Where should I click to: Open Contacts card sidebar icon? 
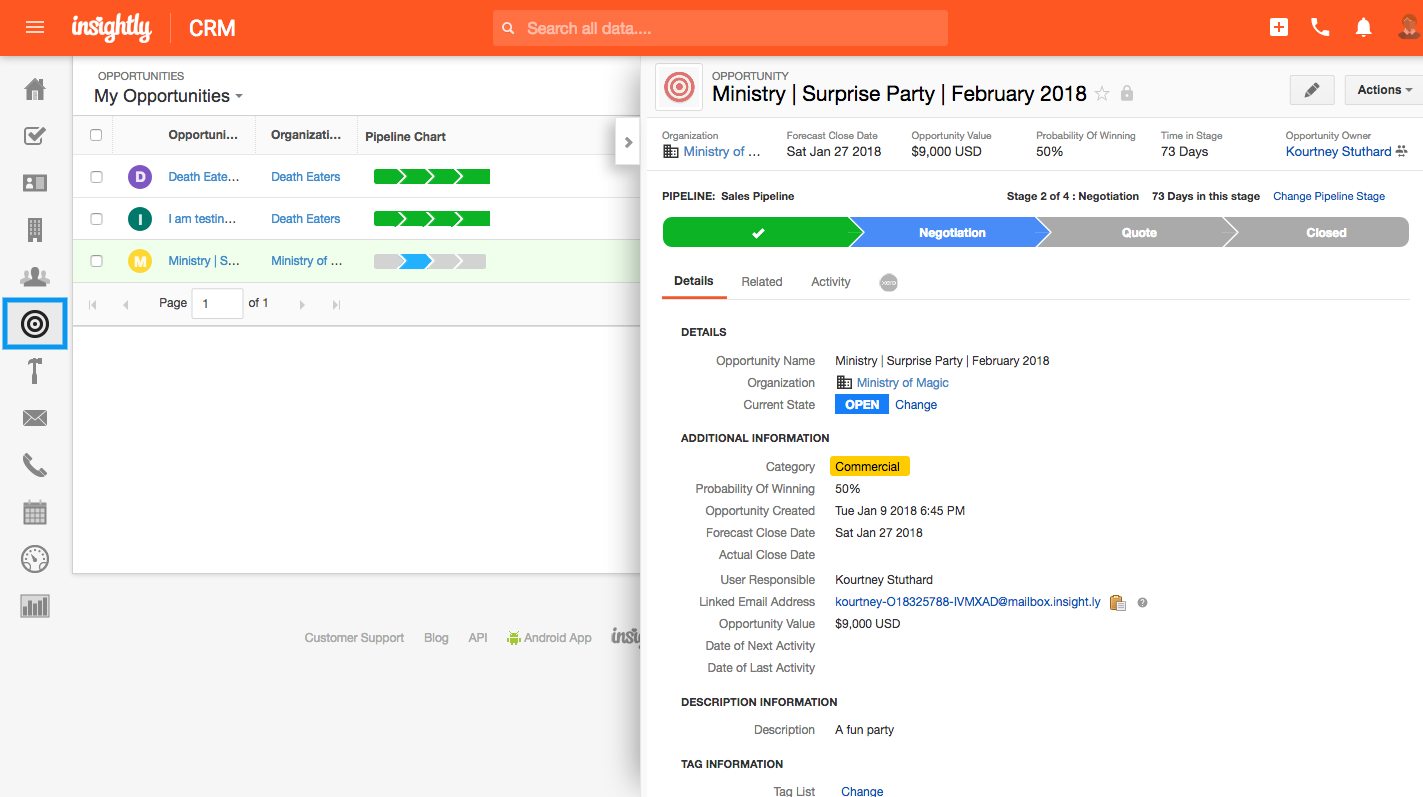coord(35,183)
